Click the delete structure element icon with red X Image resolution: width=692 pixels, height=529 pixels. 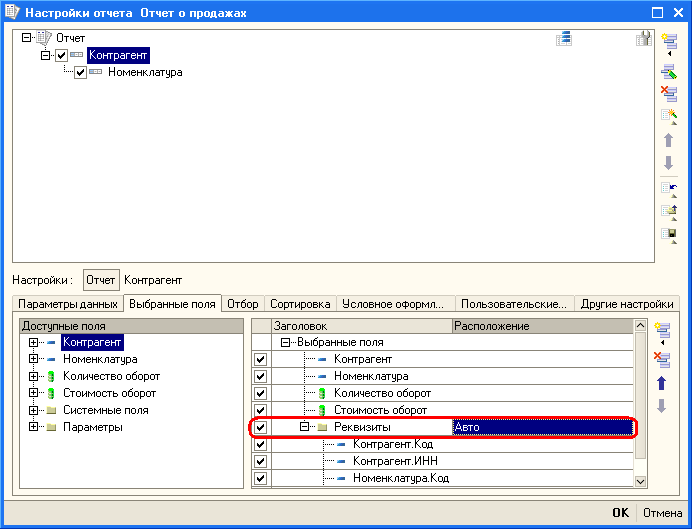tap(668, 93)
